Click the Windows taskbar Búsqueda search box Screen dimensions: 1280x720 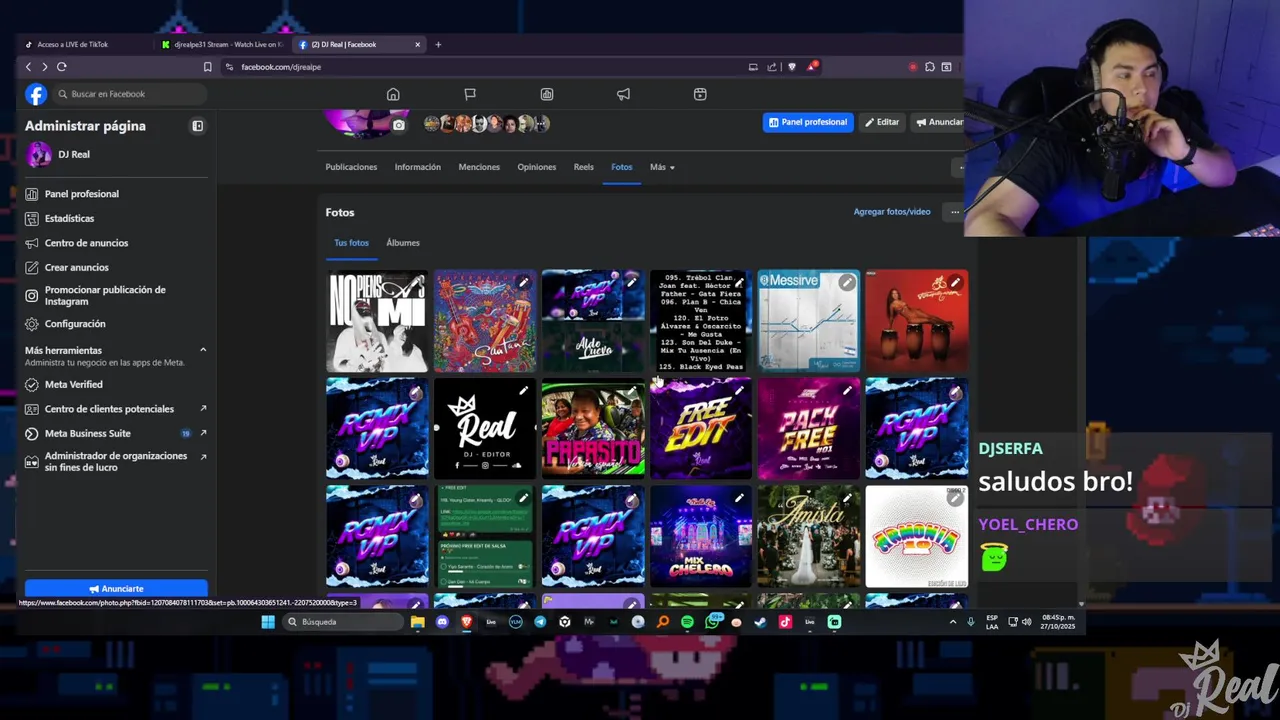(x=343, y=622)
